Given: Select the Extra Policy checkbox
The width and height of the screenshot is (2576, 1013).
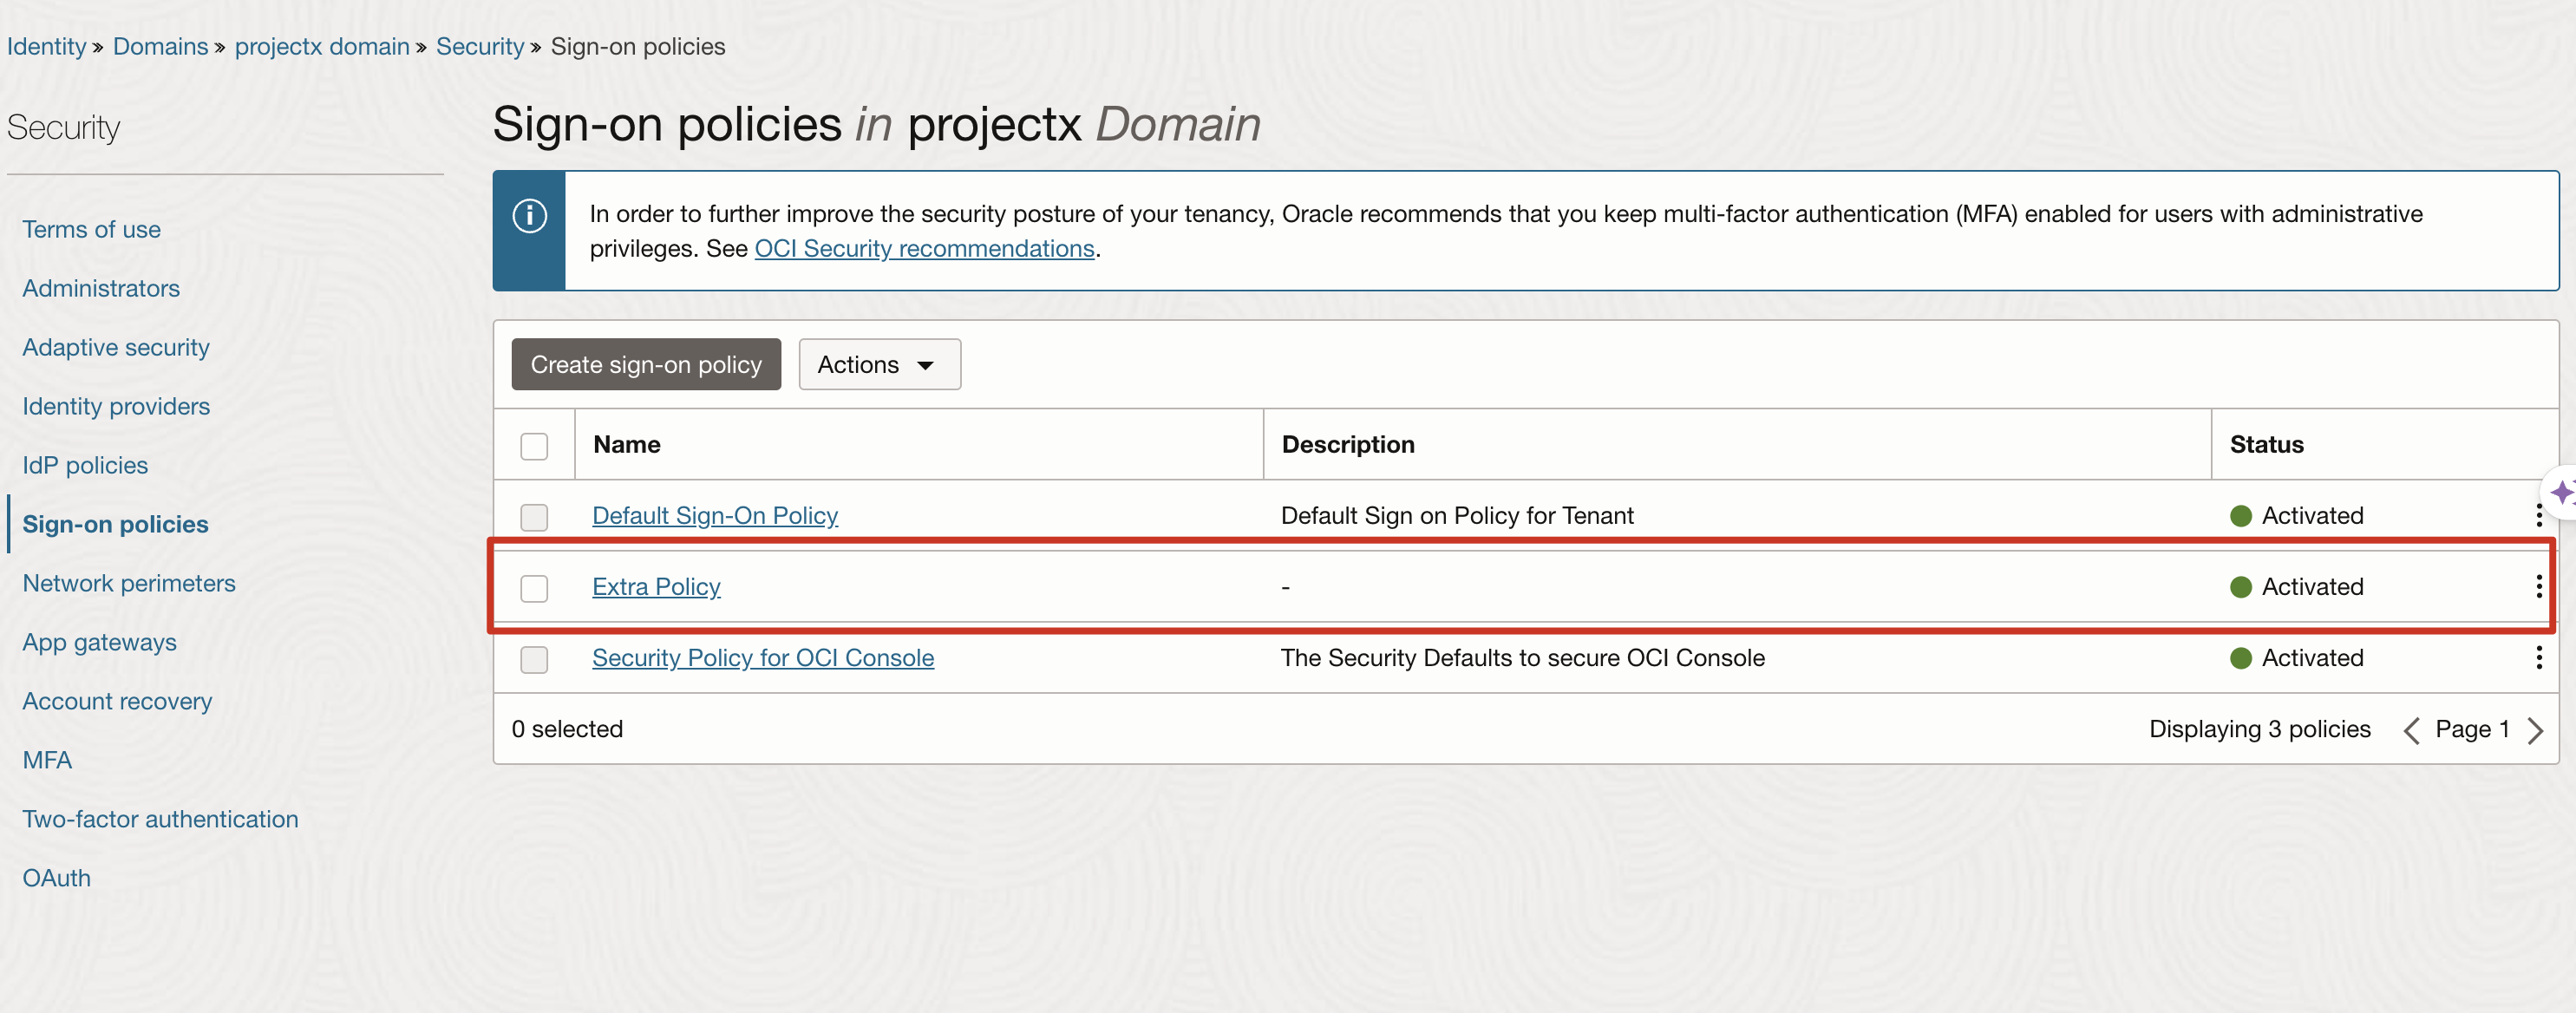Looking at the screenshot, I should (x=534, y=588).
